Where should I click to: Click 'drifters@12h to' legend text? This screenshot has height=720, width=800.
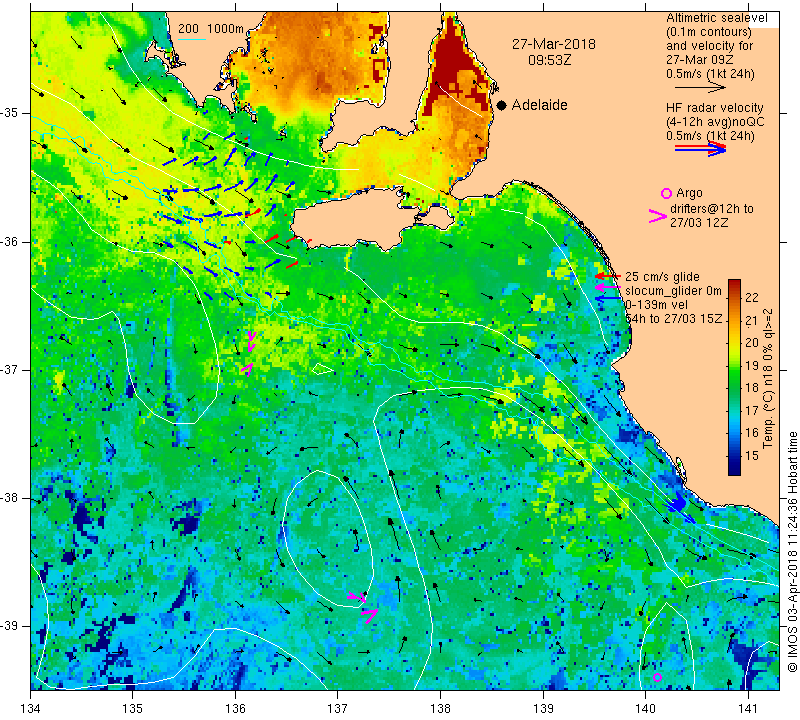click(712, 209)
